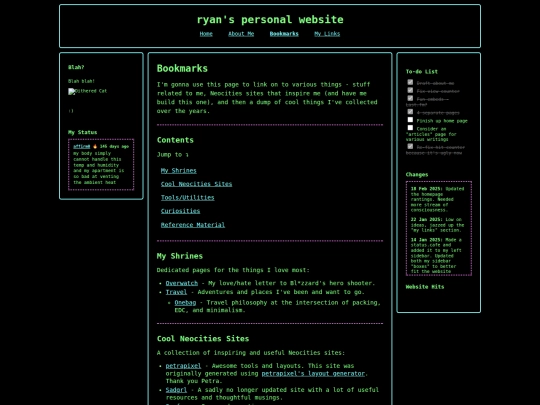Screen dimensions: 540x405
Task: Jump to the Tools/Utilities section
Action: pos(188,198)
